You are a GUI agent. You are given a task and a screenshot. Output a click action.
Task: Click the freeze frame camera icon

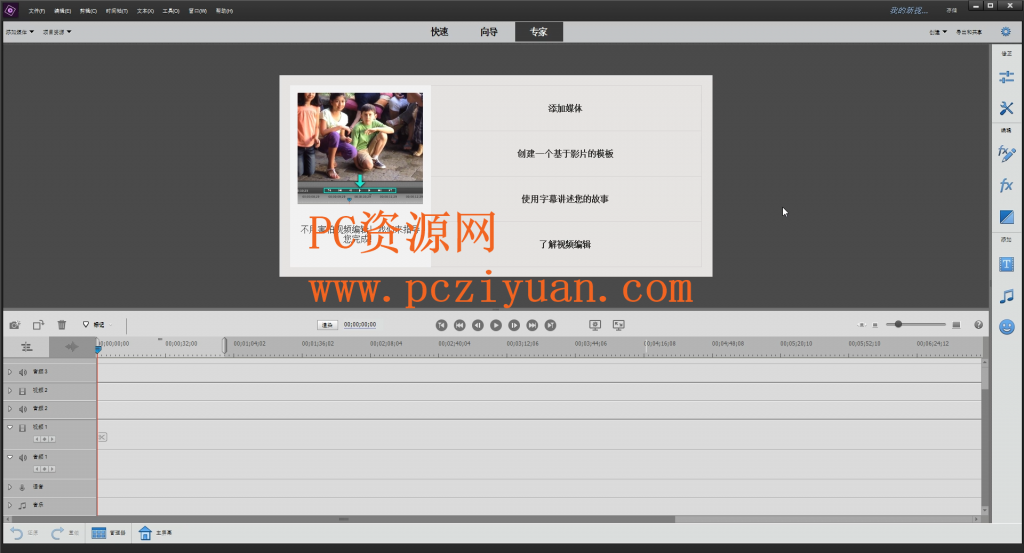15,324
